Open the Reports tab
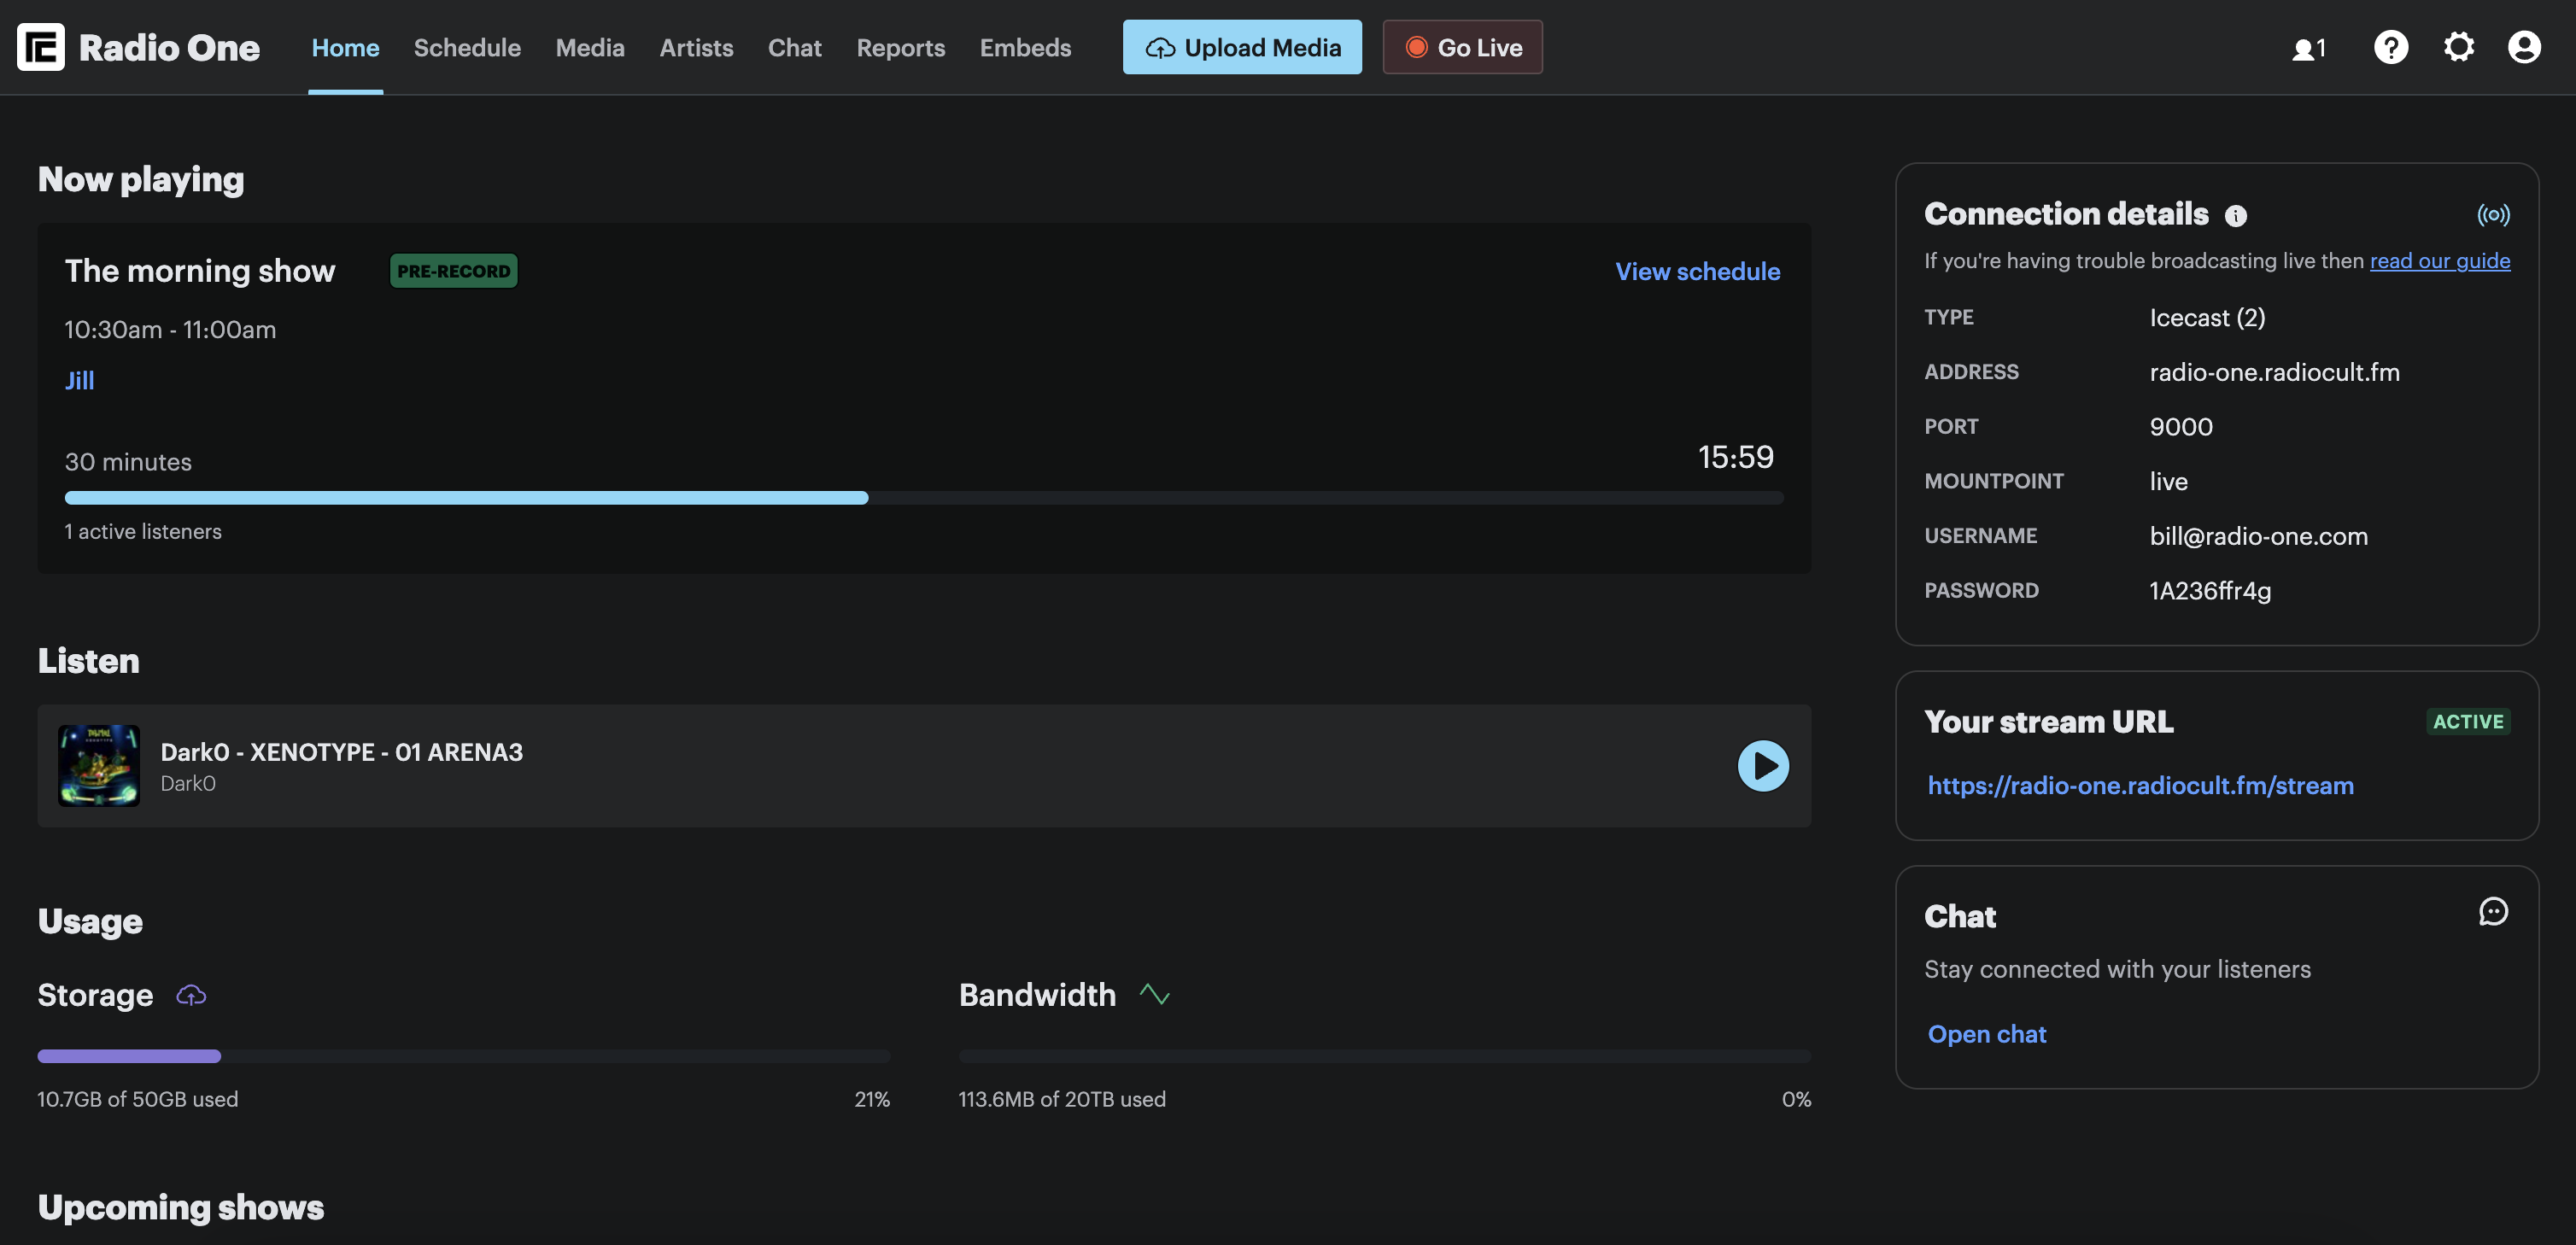This screenshot has height=1245, width=2576. (900, 47)
